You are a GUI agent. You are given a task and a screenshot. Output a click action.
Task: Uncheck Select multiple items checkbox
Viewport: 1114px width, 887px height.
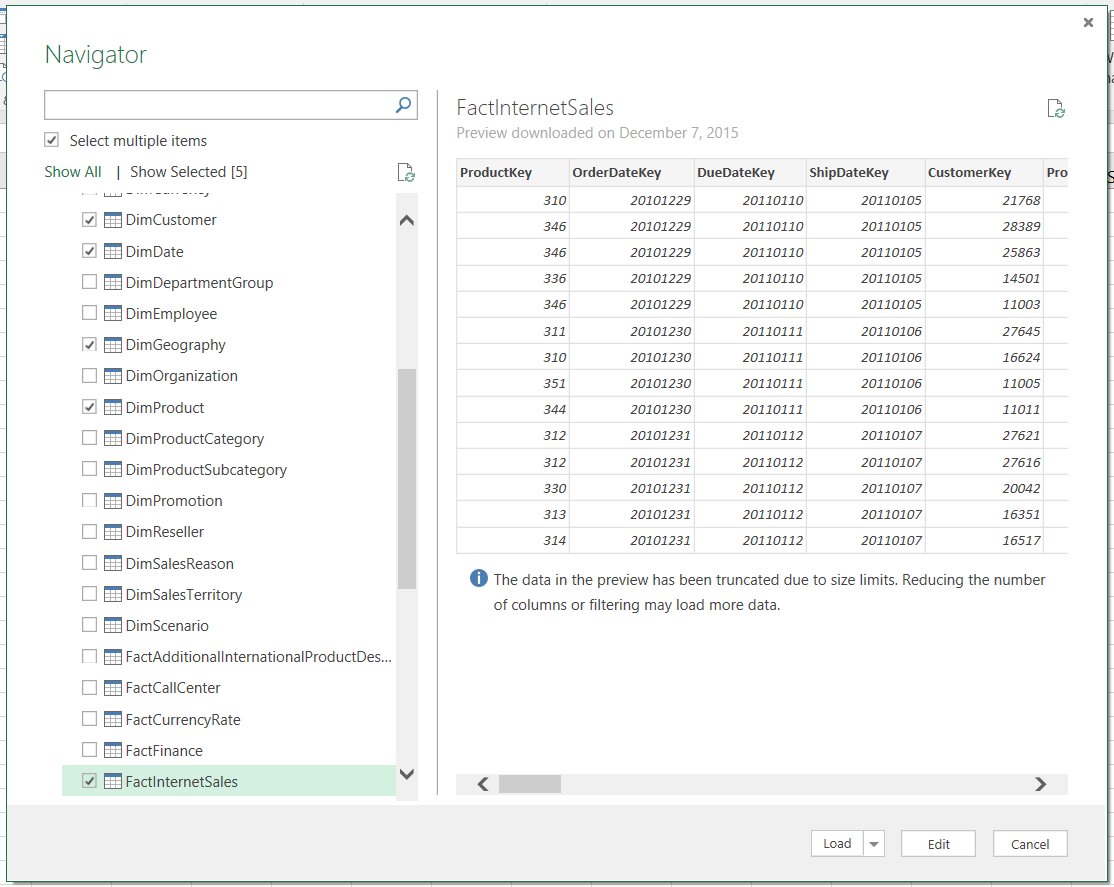(x=52, y=141)
